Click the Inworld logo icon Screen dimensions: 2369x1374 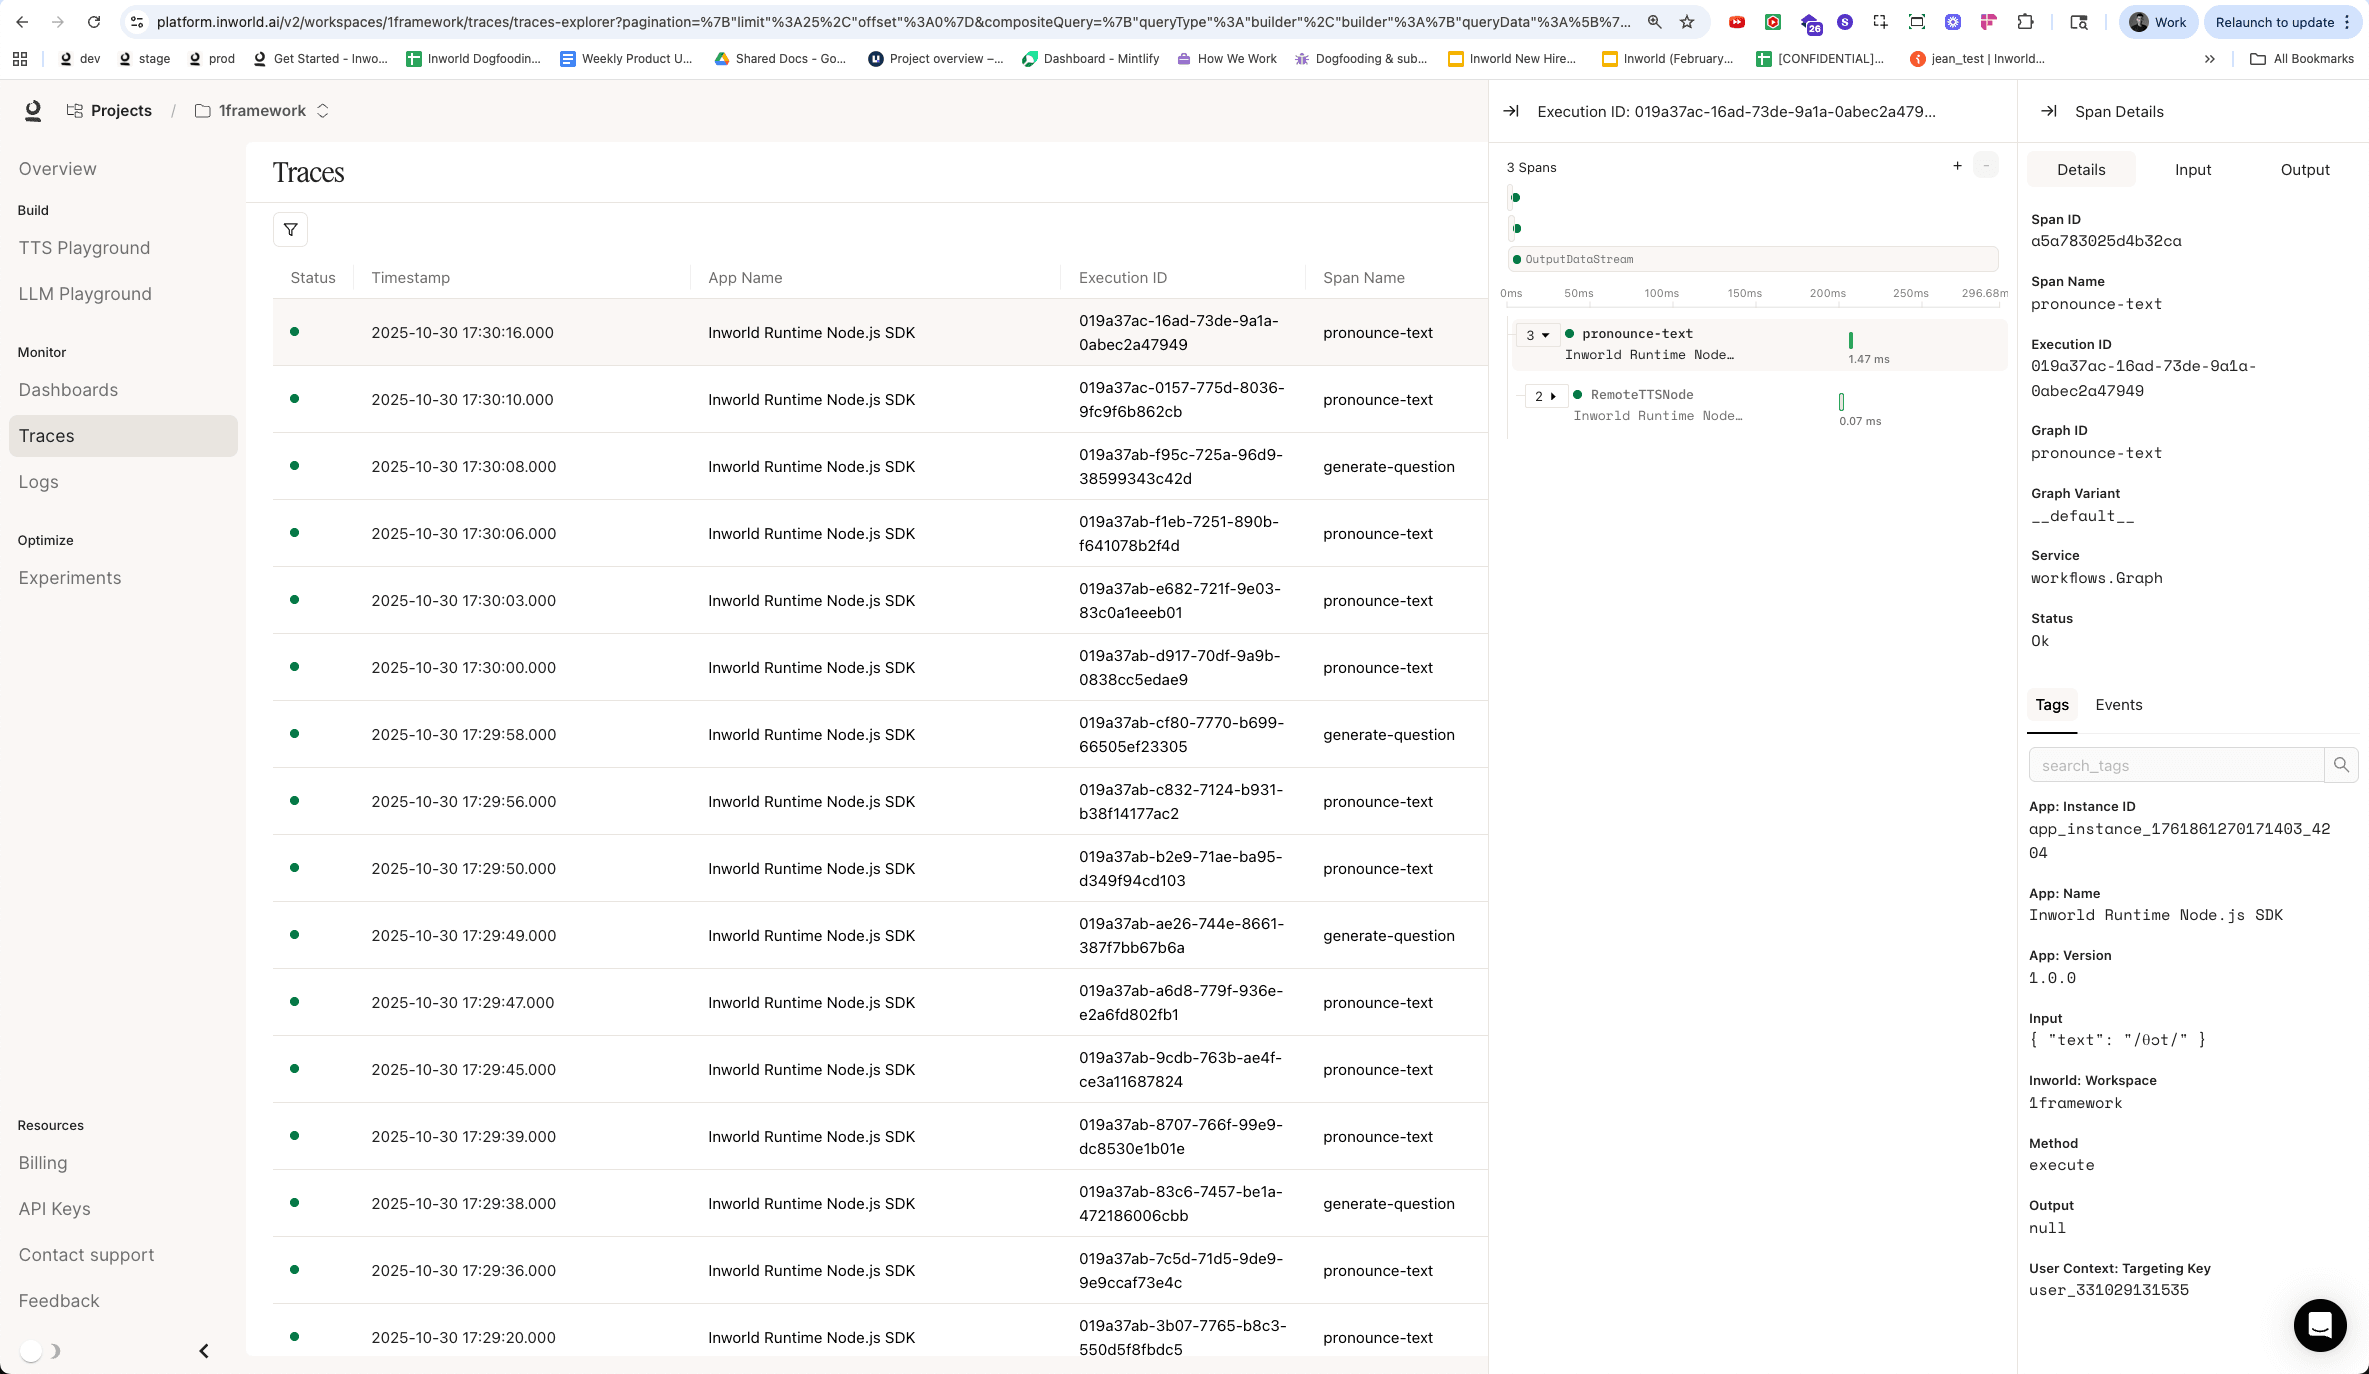click(x=33, y=111)
